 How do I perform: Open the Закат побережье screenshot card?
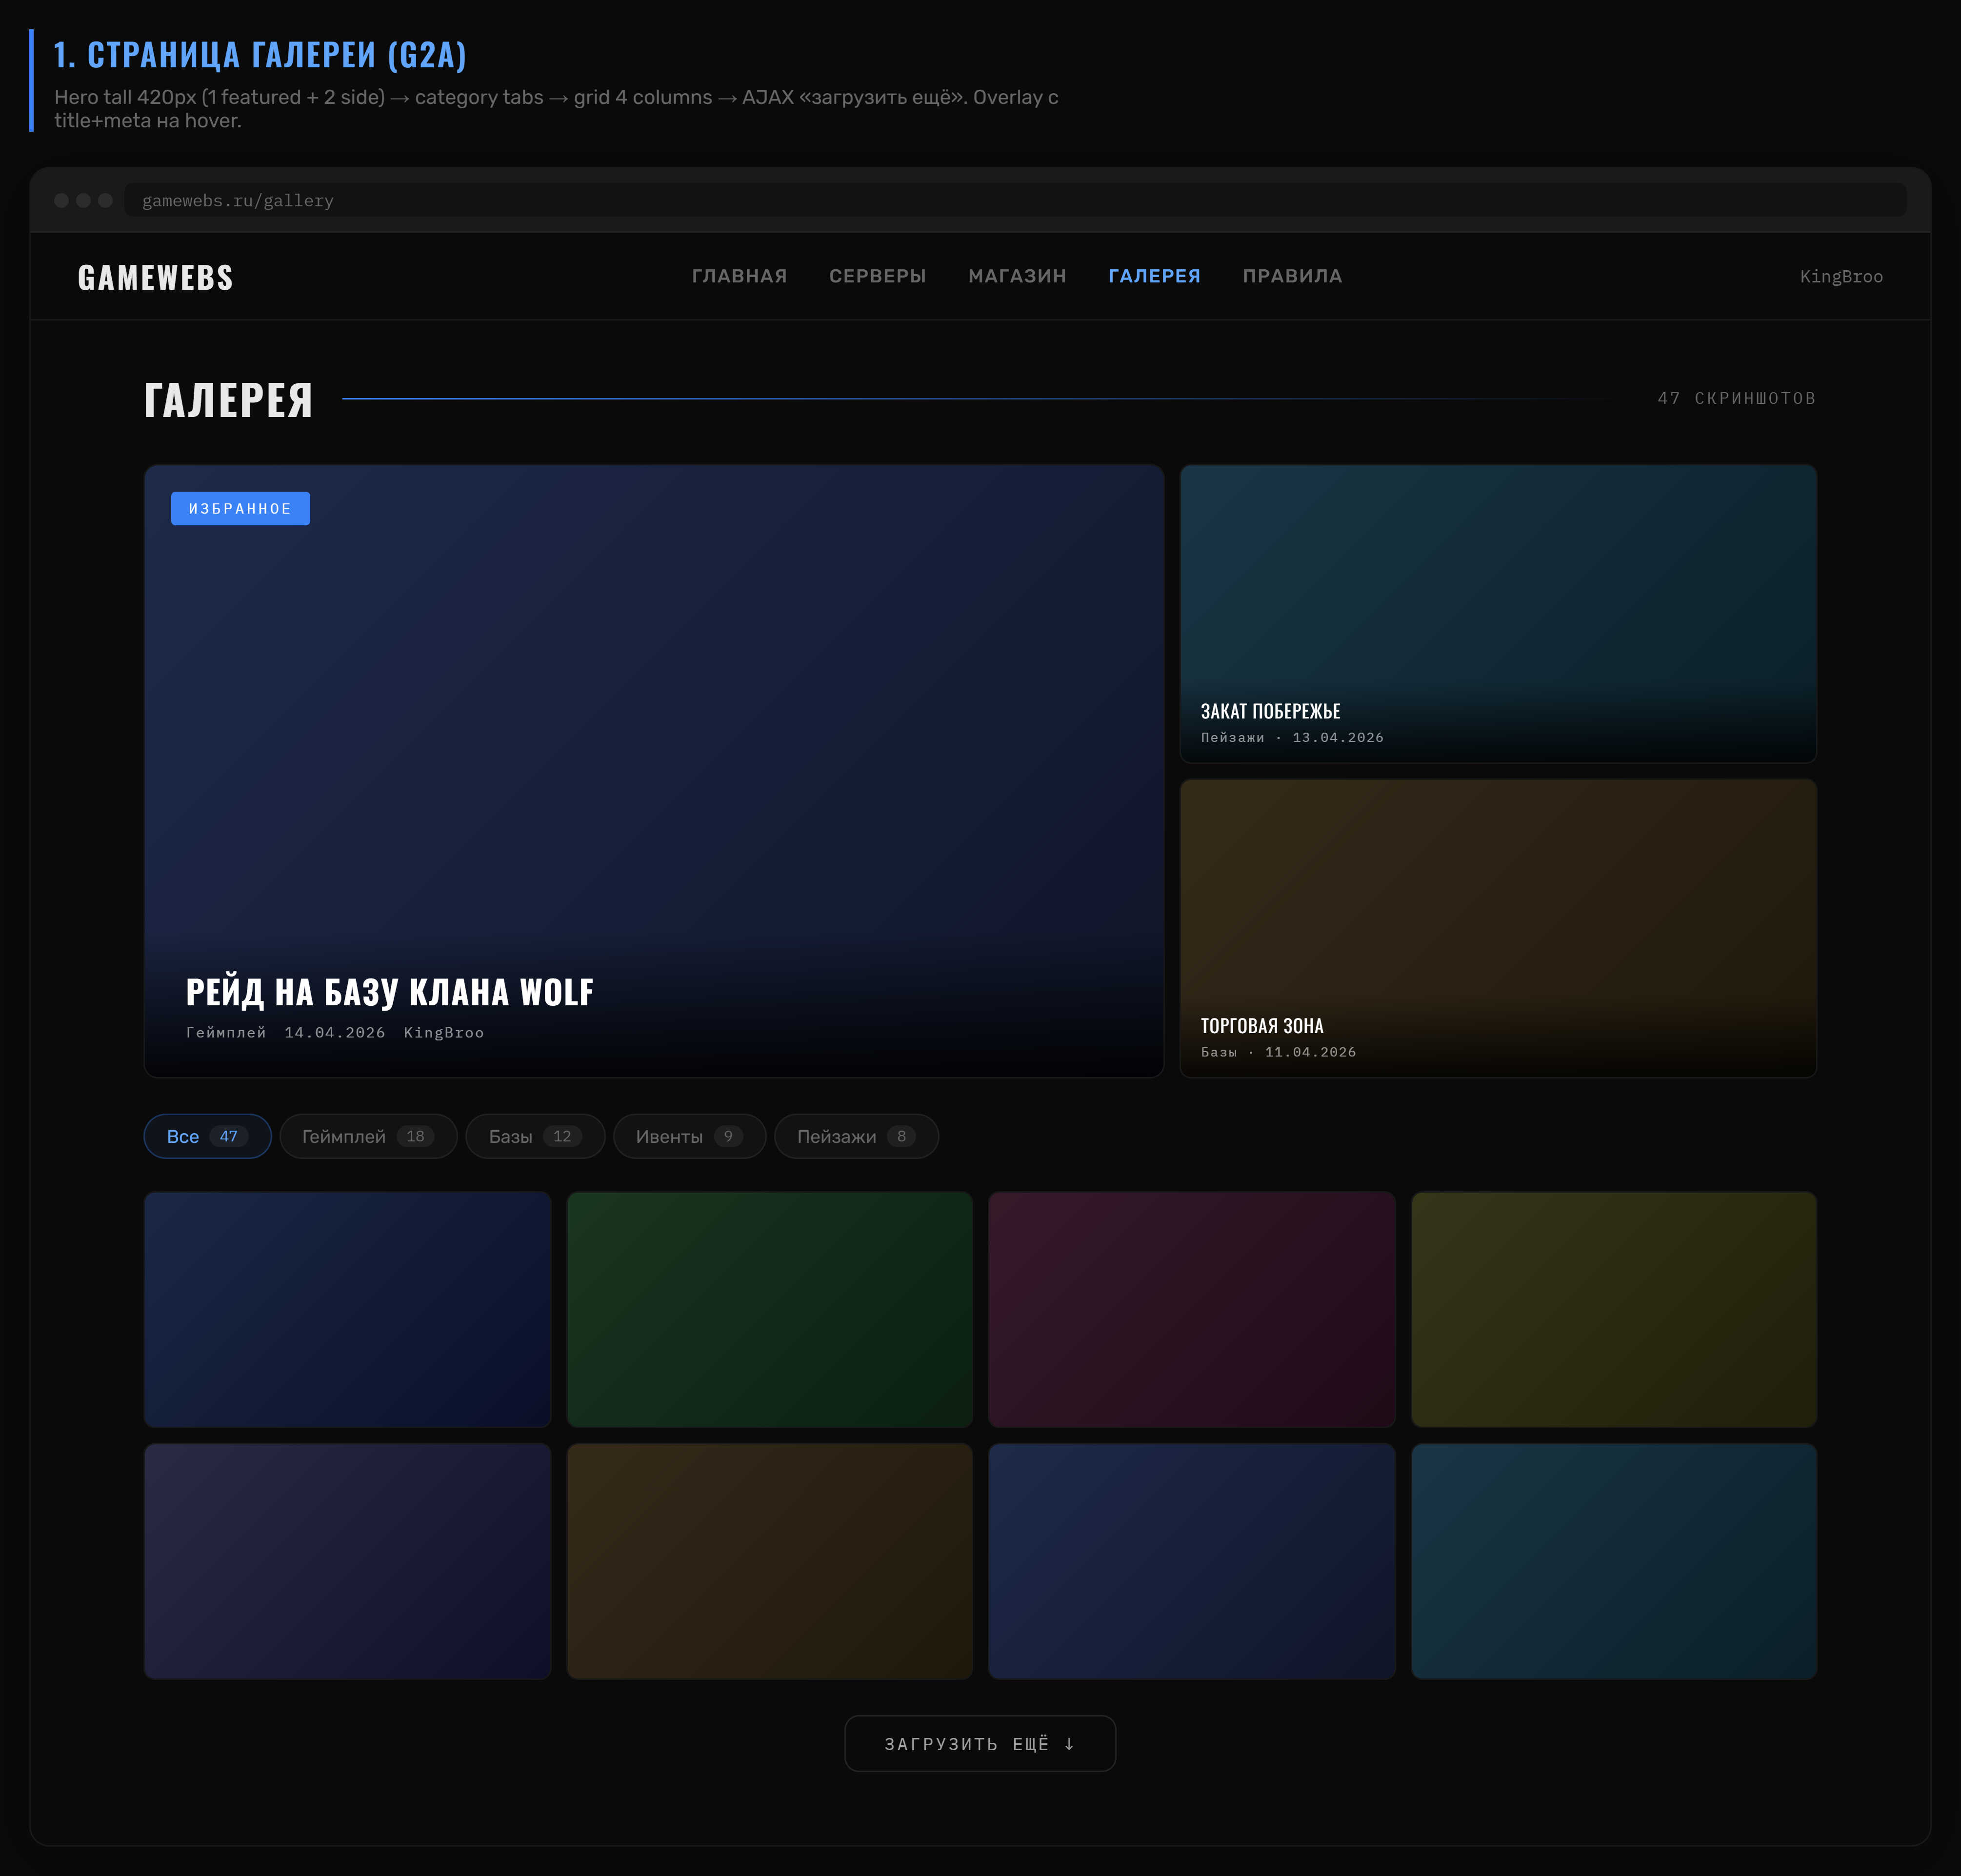click(1498, 613)
